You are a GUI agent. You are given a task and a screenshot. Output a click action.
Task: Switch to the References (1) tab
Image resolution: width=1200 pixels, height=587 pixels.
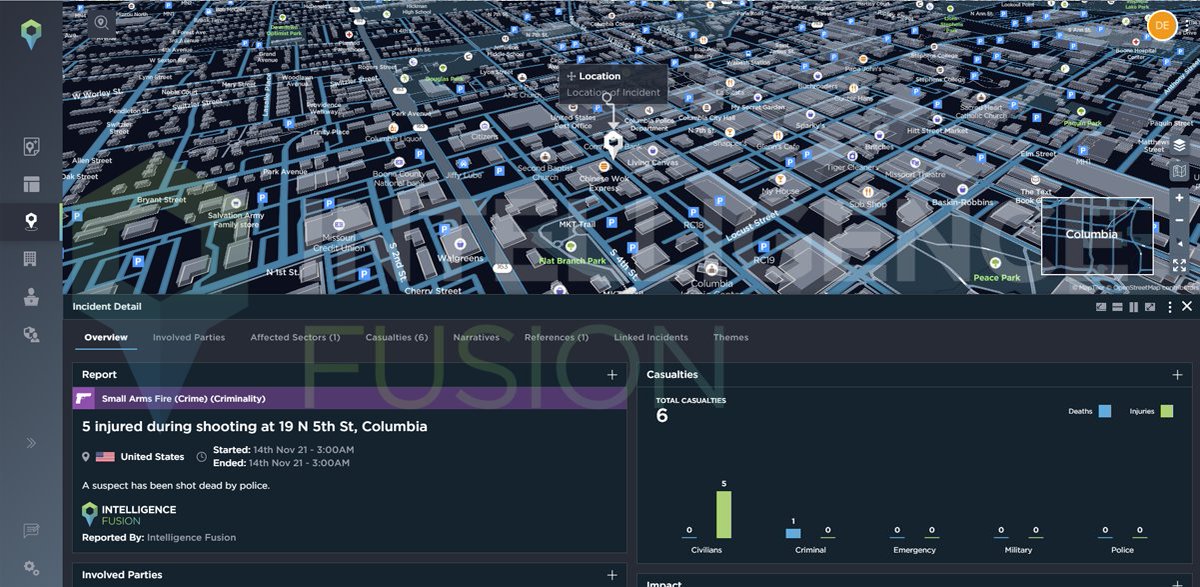tap(556, 337)
